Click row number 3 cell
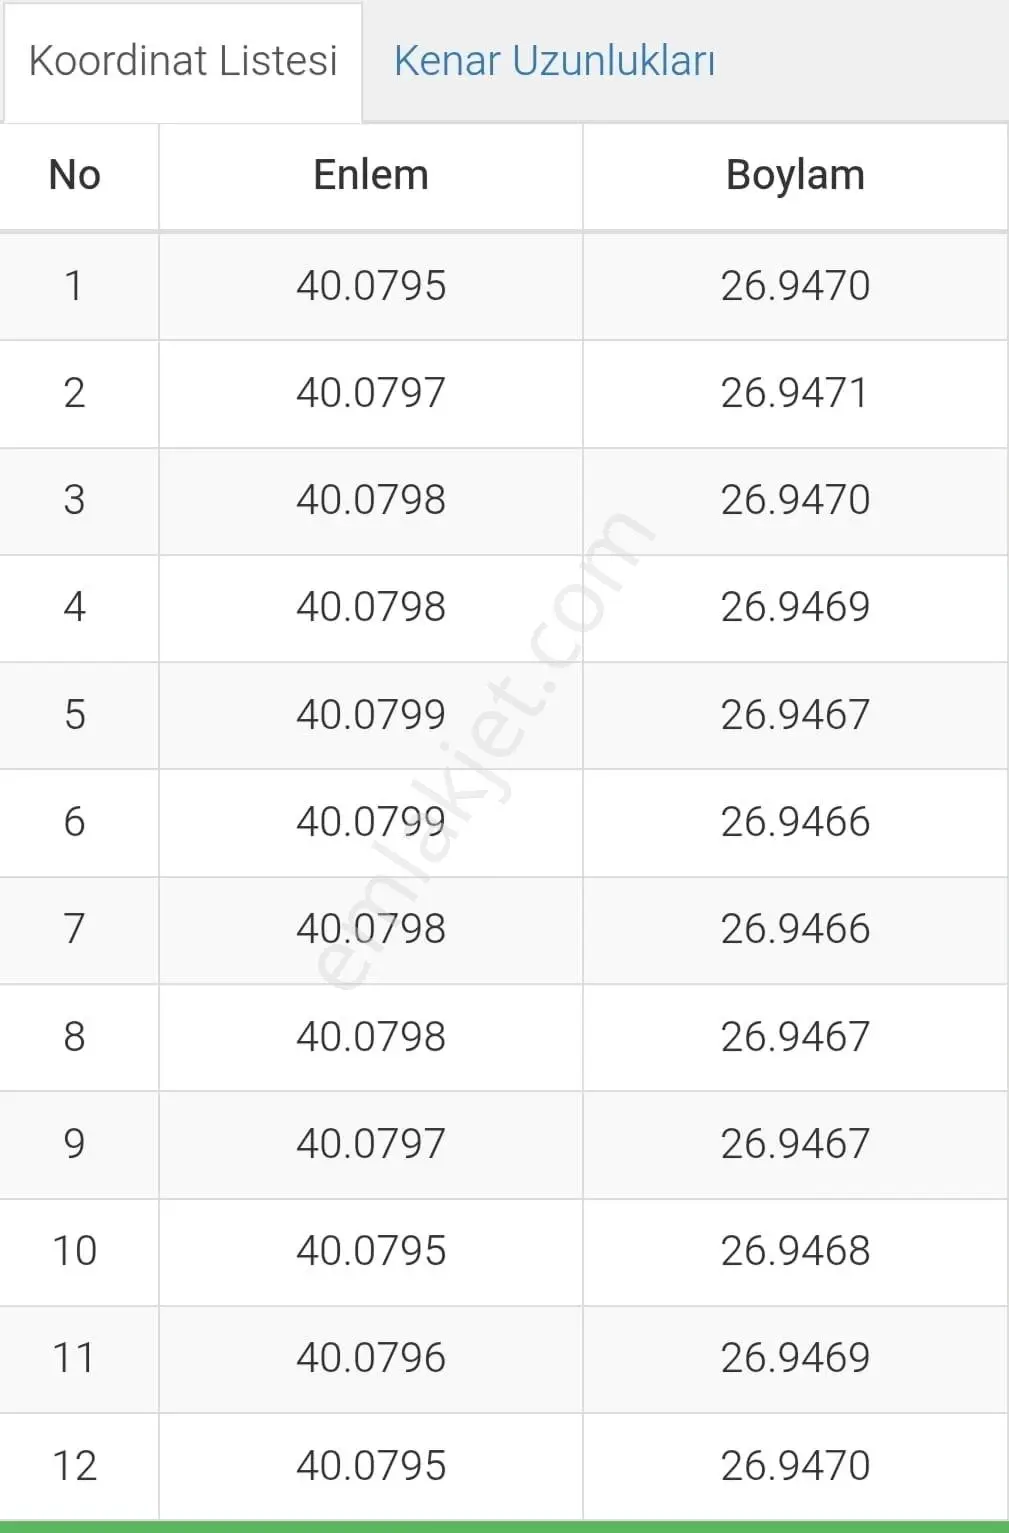The height and width of the screenshot is (1533, 1009). pyautogui.click(x=75, y=500)
